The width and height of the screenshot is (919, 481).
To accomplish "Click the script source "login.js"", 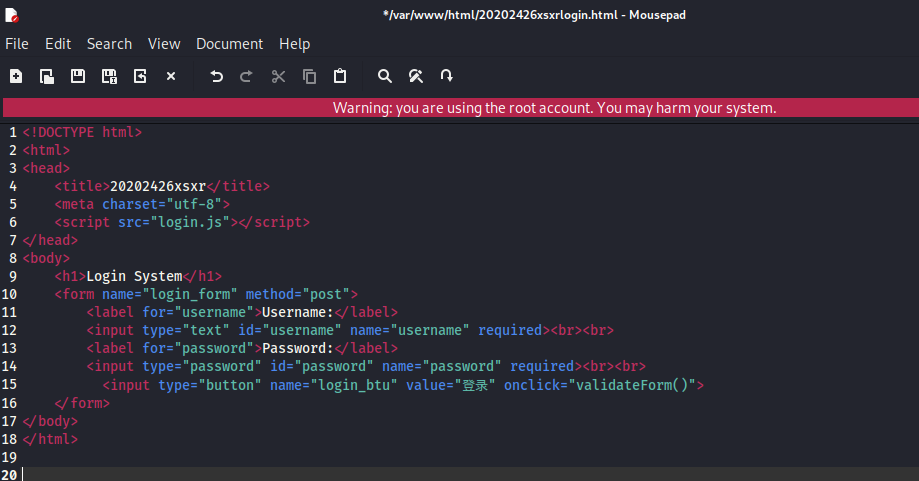I will point(190,223).
